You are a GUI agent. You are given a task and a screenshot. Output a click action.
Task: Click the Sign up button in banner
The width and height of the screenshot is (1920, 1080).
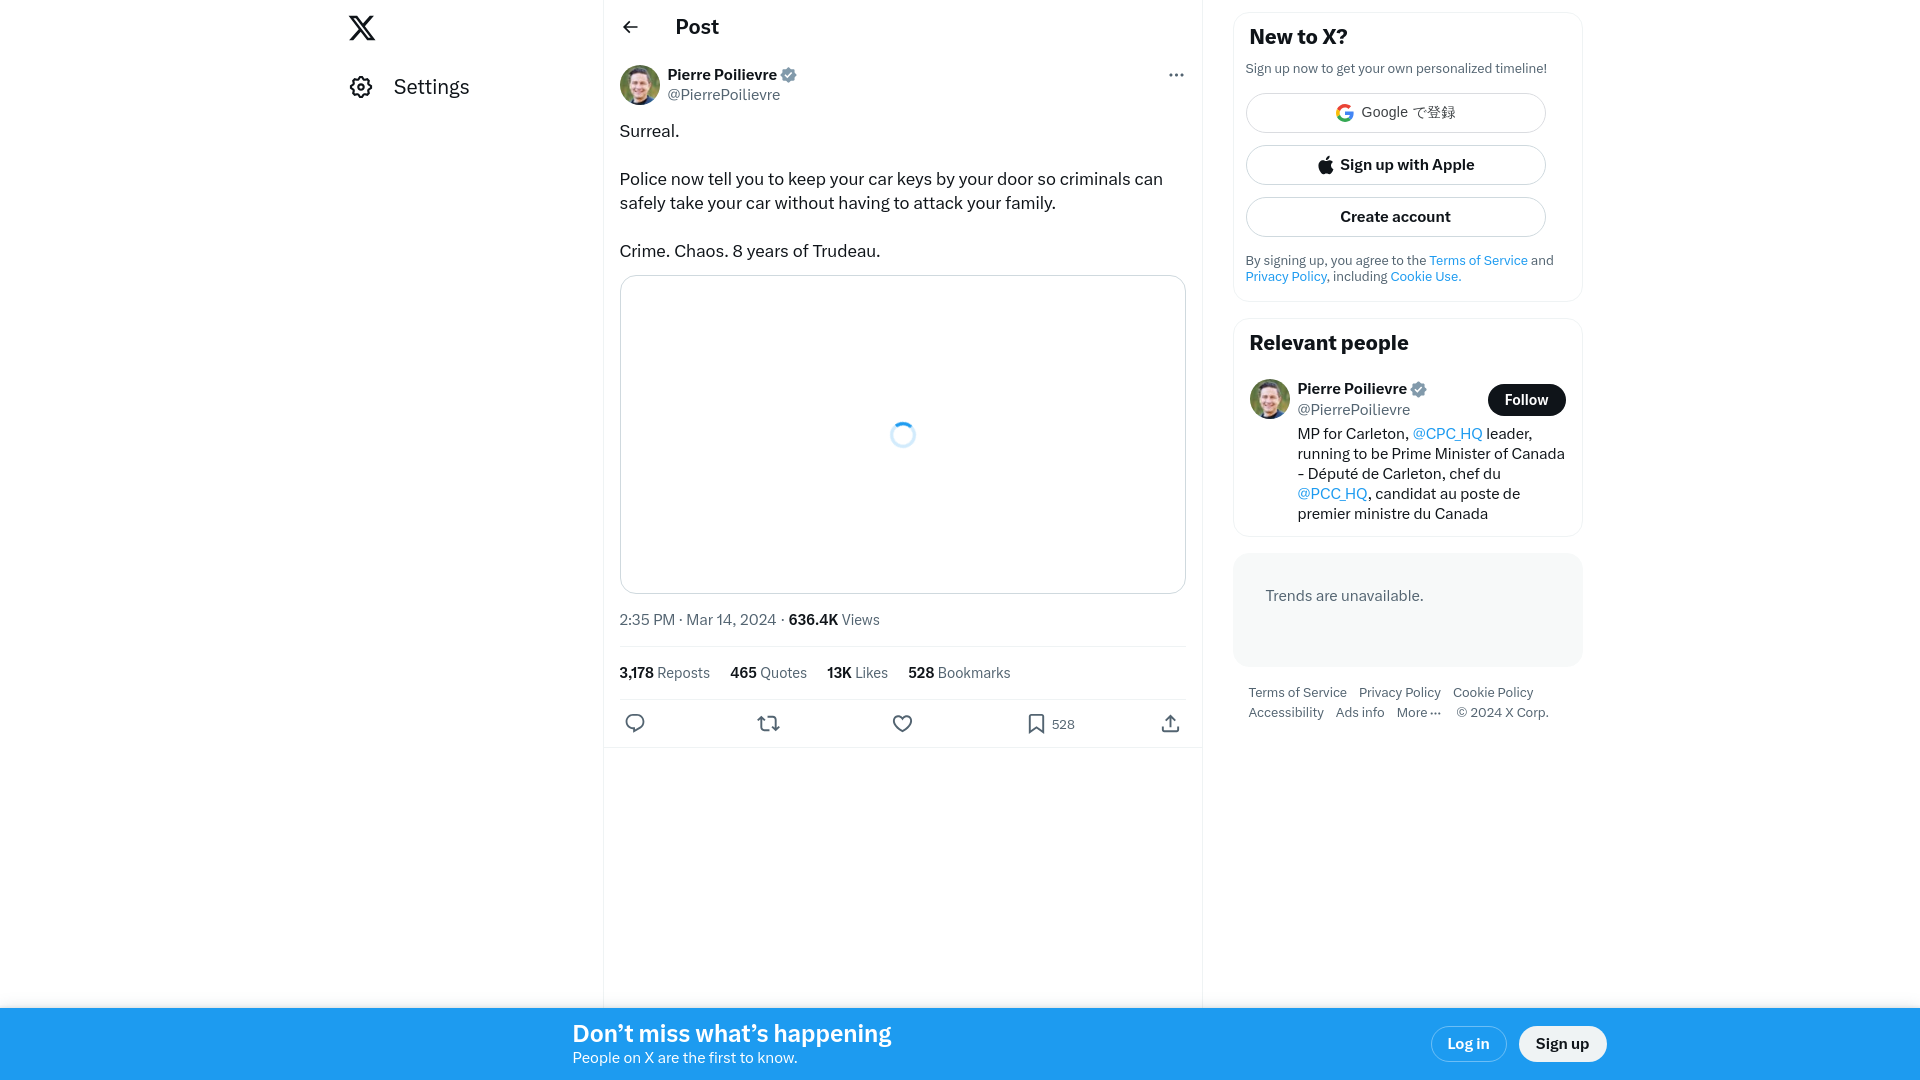(1563, 1044)
